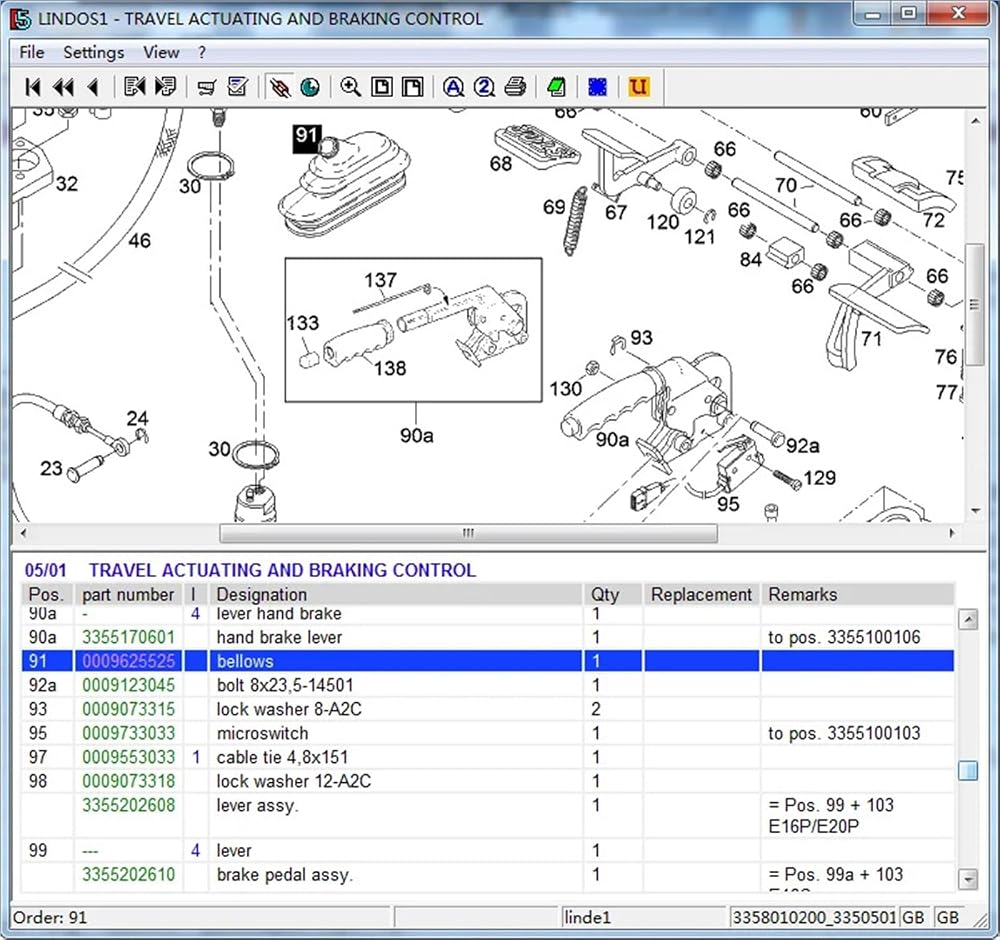Click part number 0009733033 link
Image resolution: width=1000 pixels, height=940 pixels.
point(128,733)
